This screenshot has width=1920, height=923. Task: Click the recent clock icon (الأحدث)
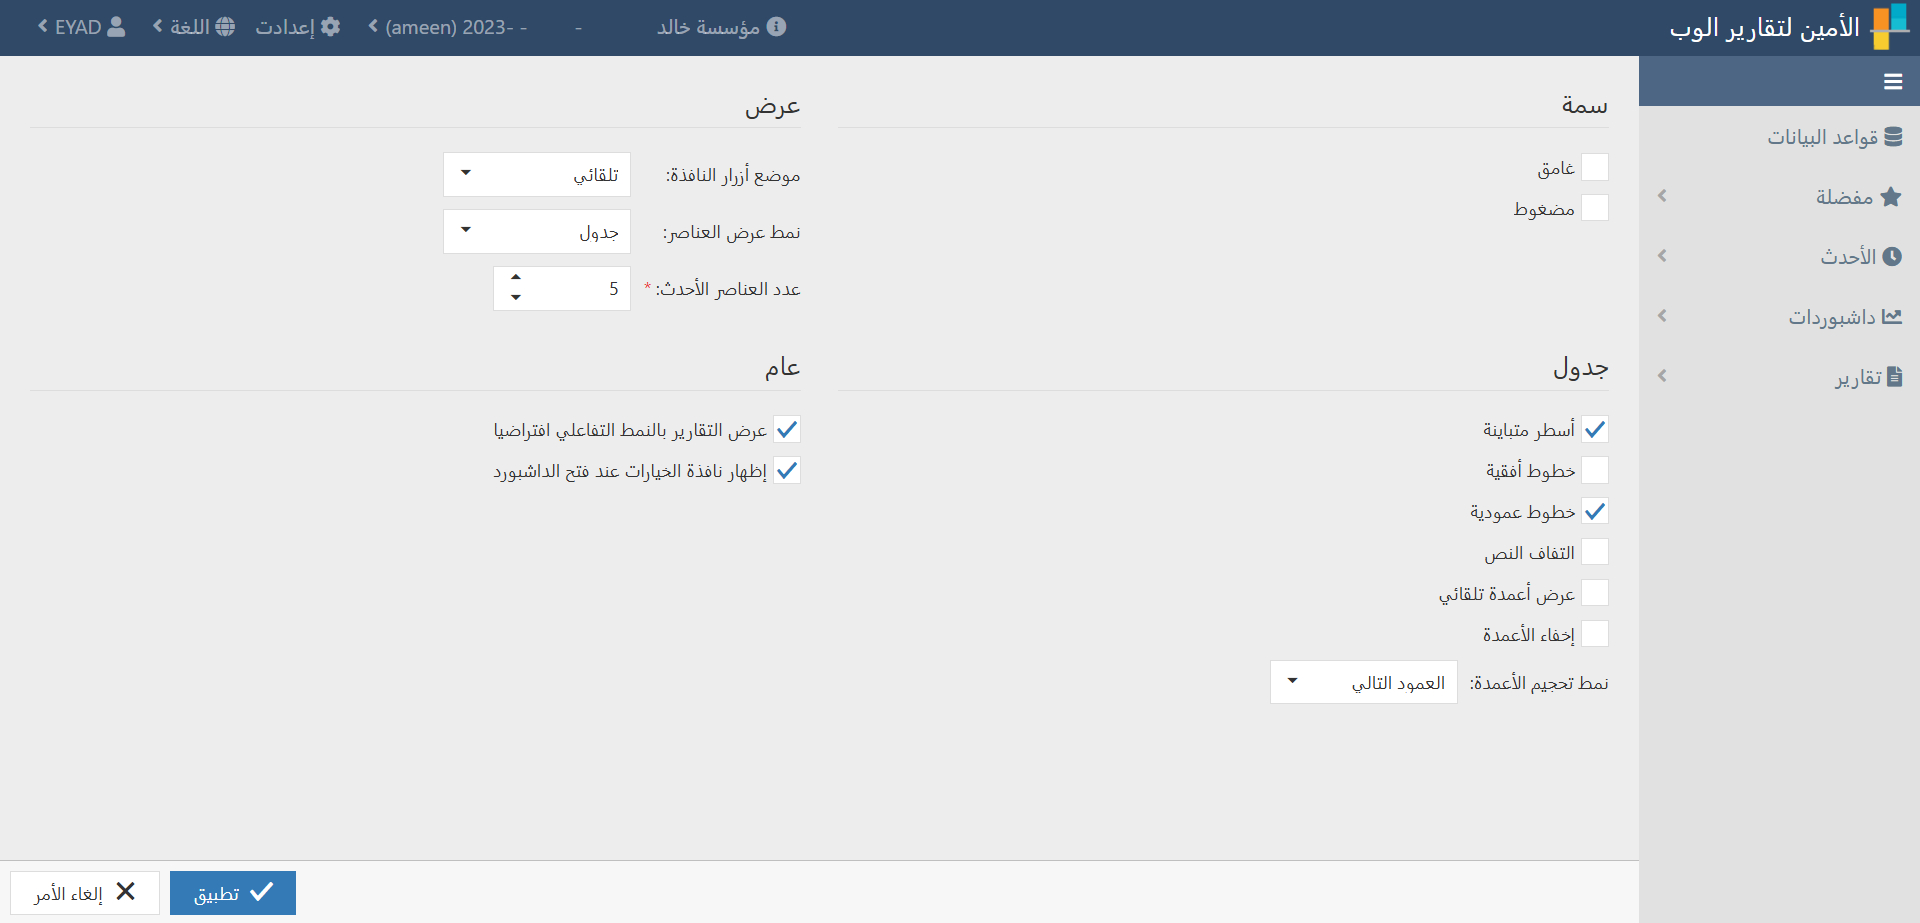(1891, 257)
